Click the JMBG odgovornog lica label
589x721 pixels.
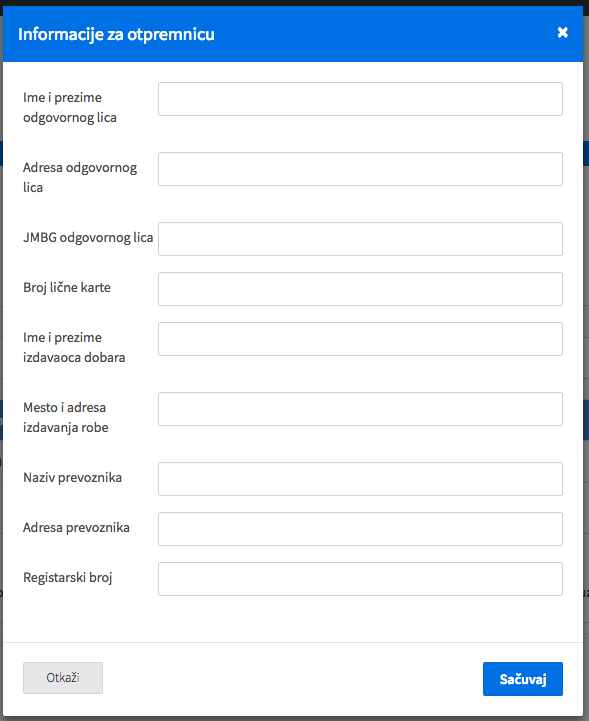coord(88,238)
